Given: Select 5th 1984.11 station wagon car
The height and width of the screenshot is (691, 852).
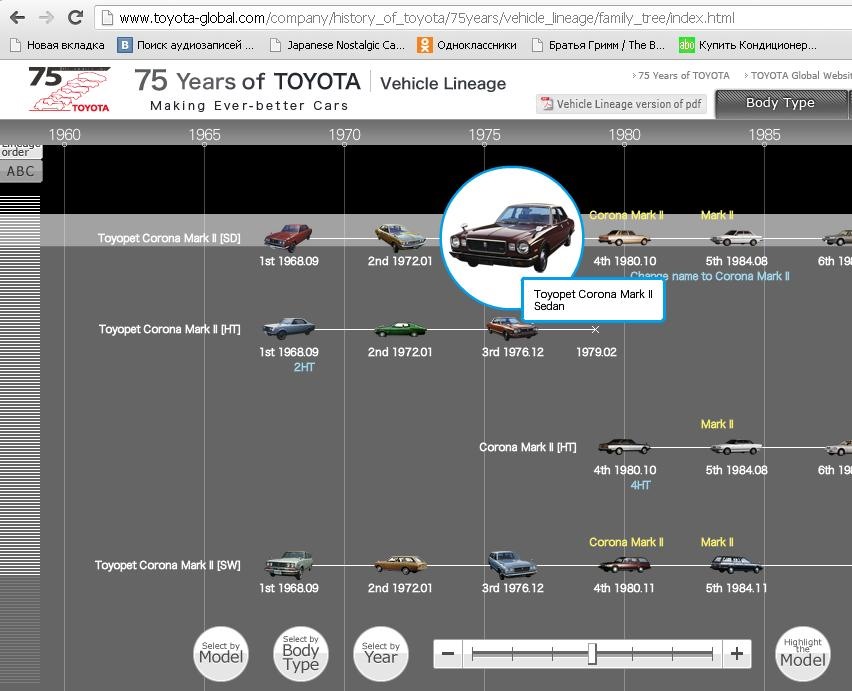Looking at the screenshot, I should tap(736, 565).
